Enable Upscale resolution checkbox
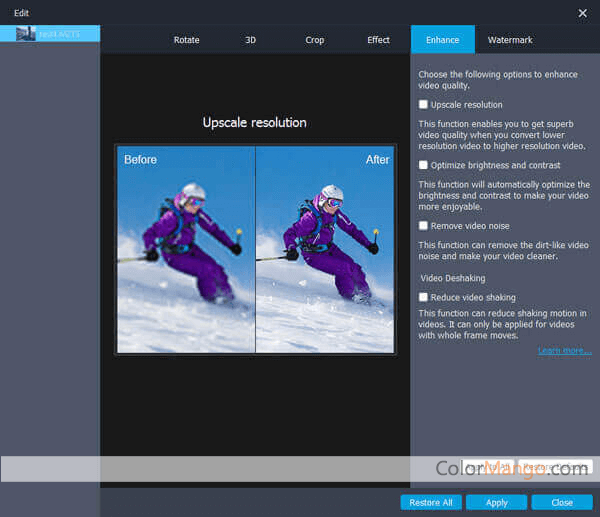 [424, 105]
